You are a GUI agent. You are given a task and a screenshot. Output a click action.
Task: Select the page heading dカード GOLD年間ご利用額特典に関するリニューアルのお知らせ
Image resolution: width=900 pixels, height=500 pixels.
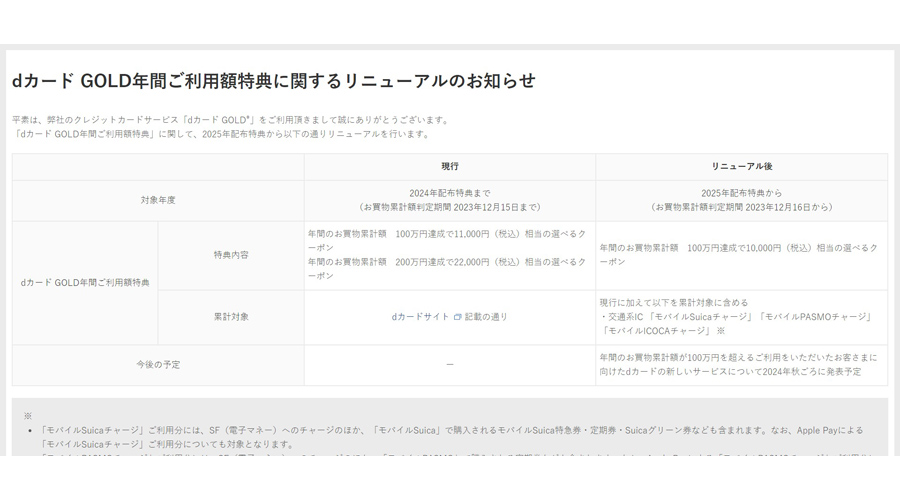point(273,80)
